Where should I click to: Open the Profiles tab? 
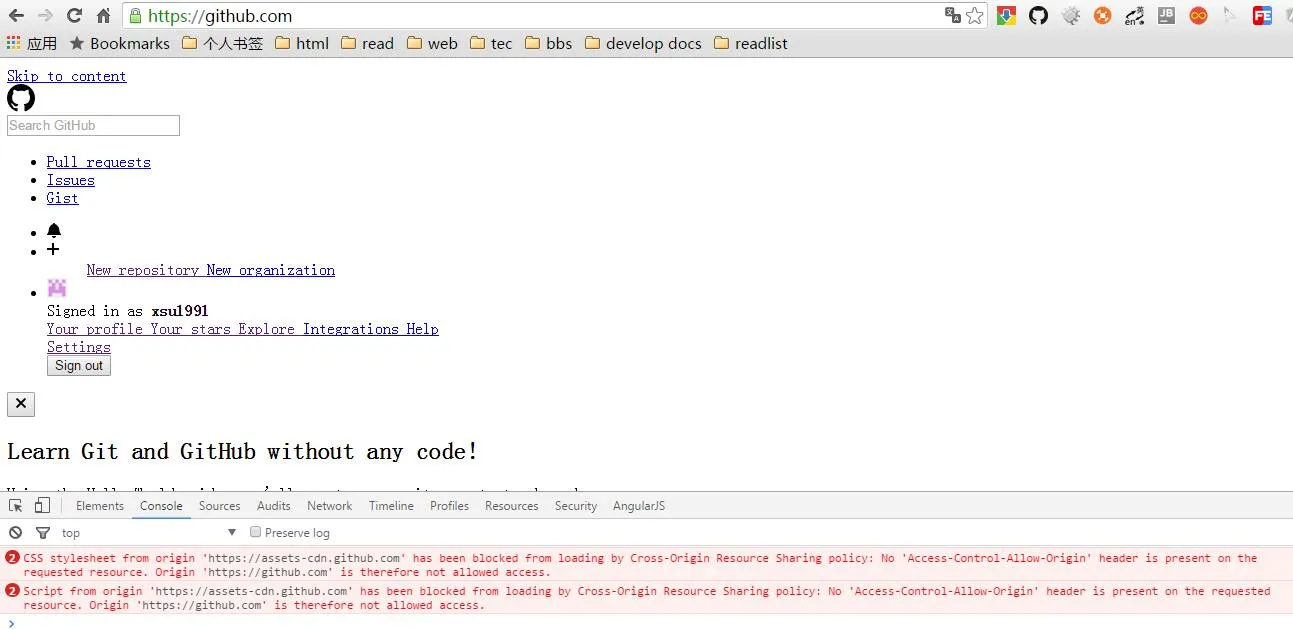tap(449, 506)
